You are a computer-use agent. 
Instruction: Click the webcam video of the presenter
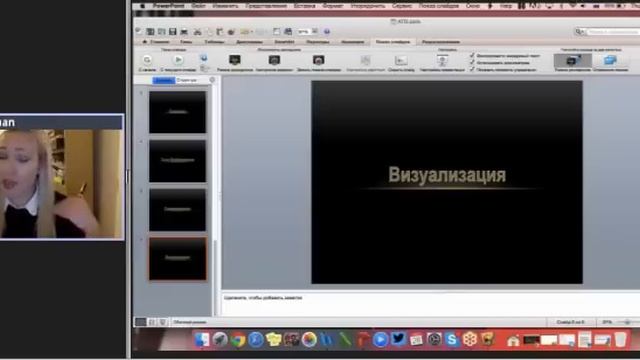pyautogui.click(x=62, y=184)
